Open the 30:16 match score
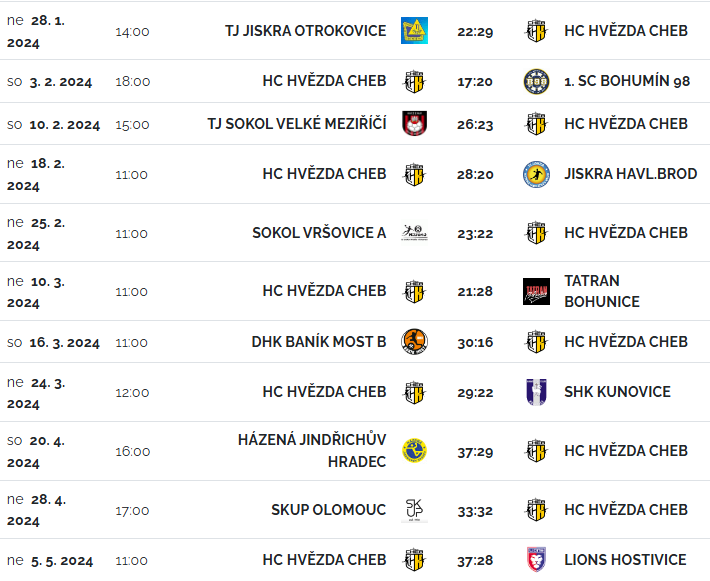Viewport: 710px width, 581px height. 475,342
